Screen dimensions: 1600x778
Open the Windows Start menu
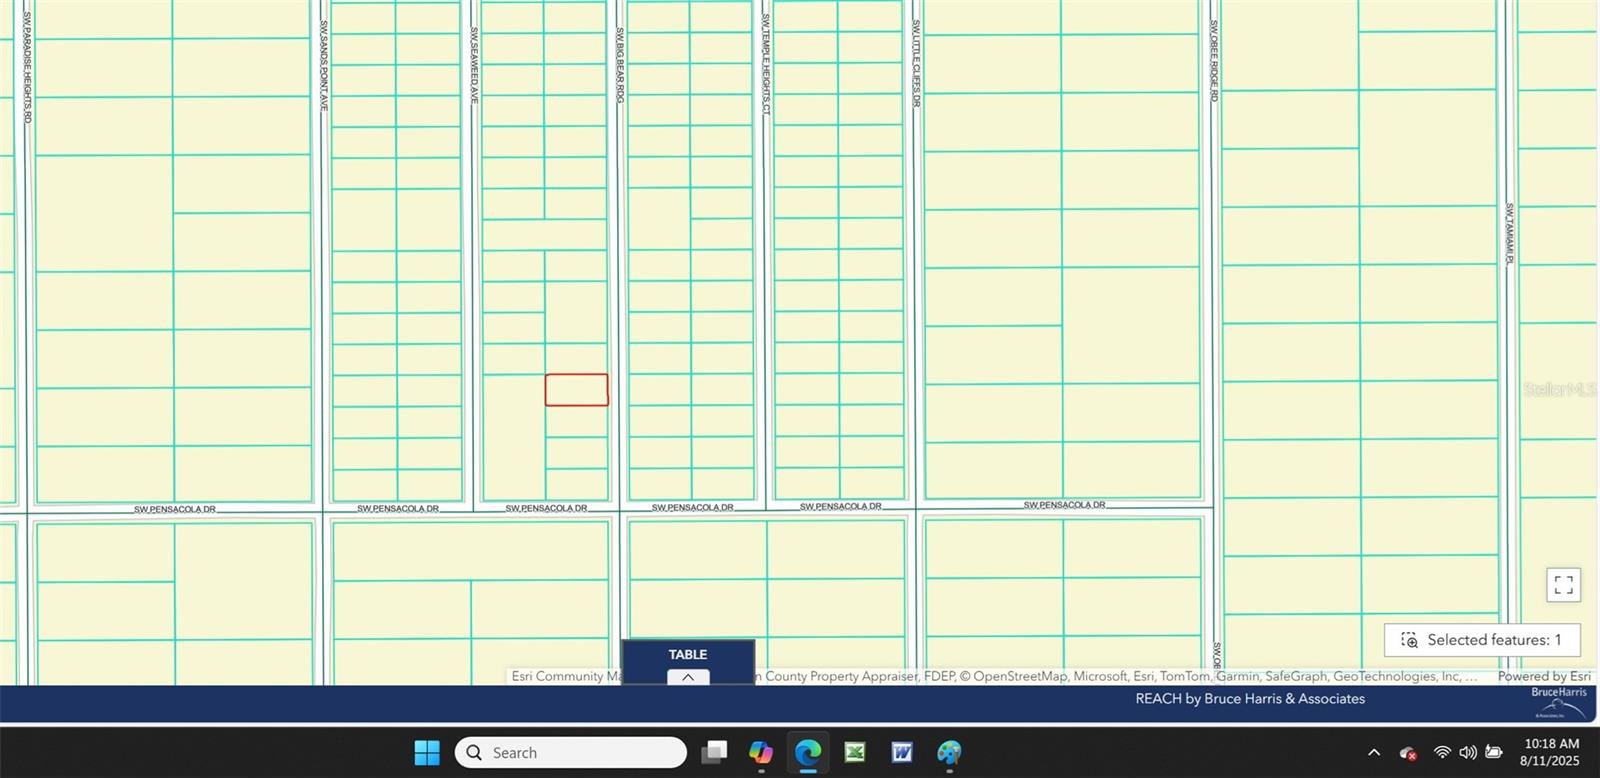pos(427,752)
